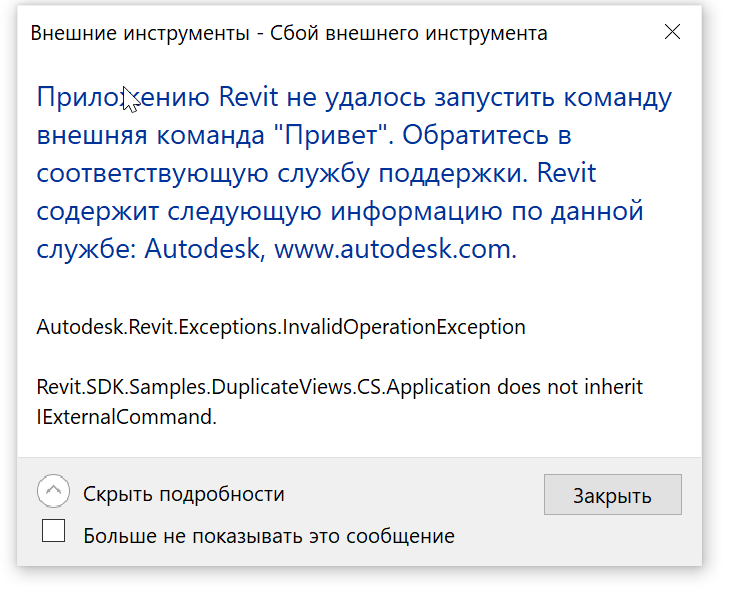Collapse details via "Скрыть подробности" label

coord(184,494)
